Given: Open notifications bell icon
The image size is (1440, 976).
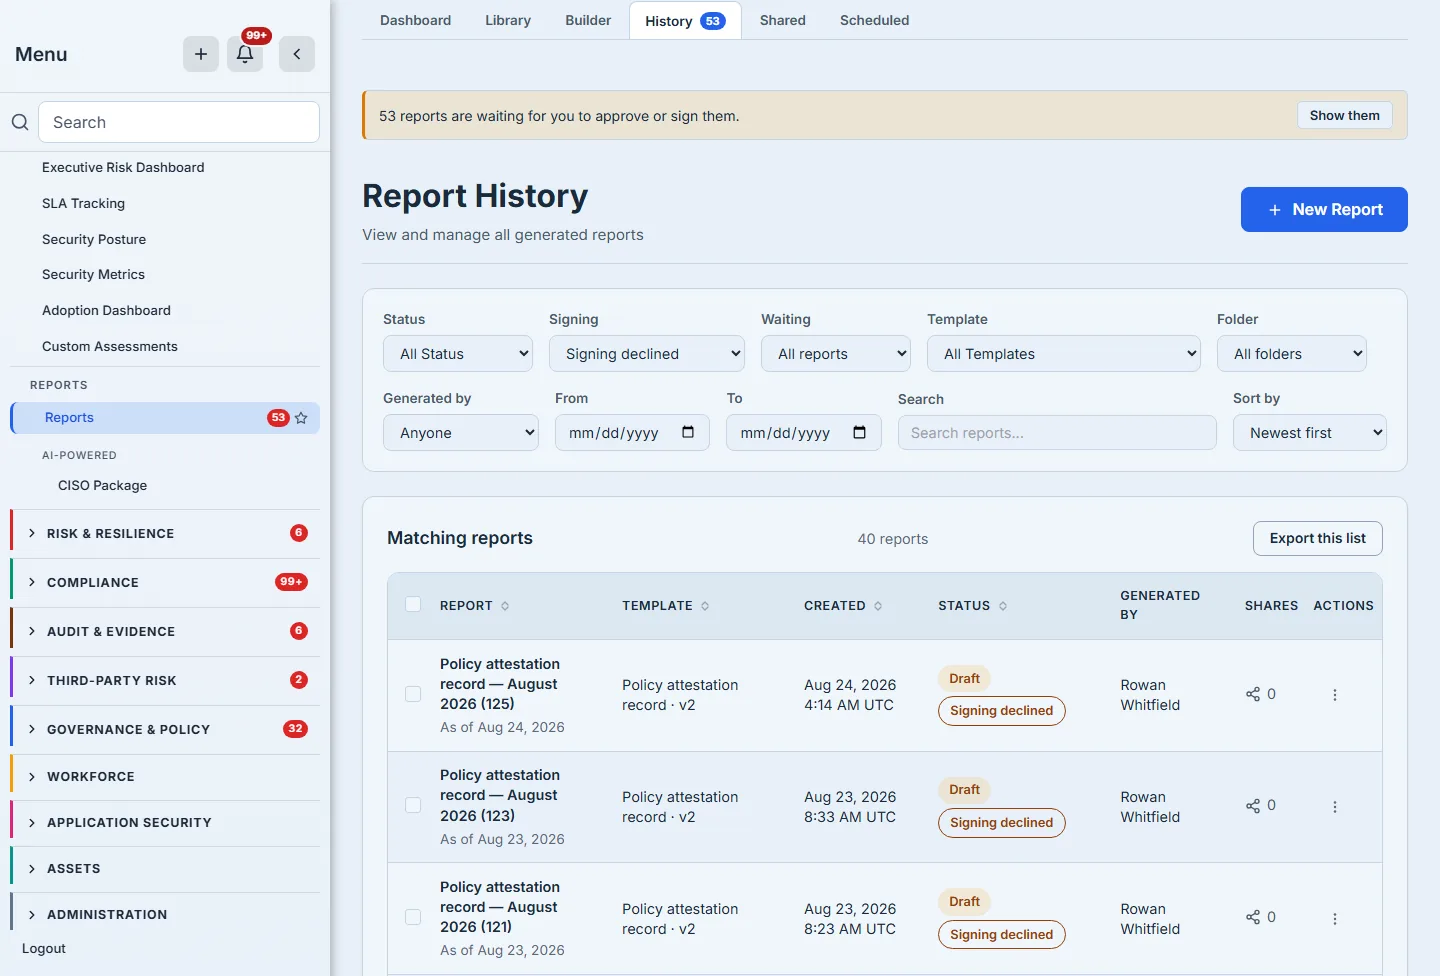Looking at the screenshot, I should 245,54.
